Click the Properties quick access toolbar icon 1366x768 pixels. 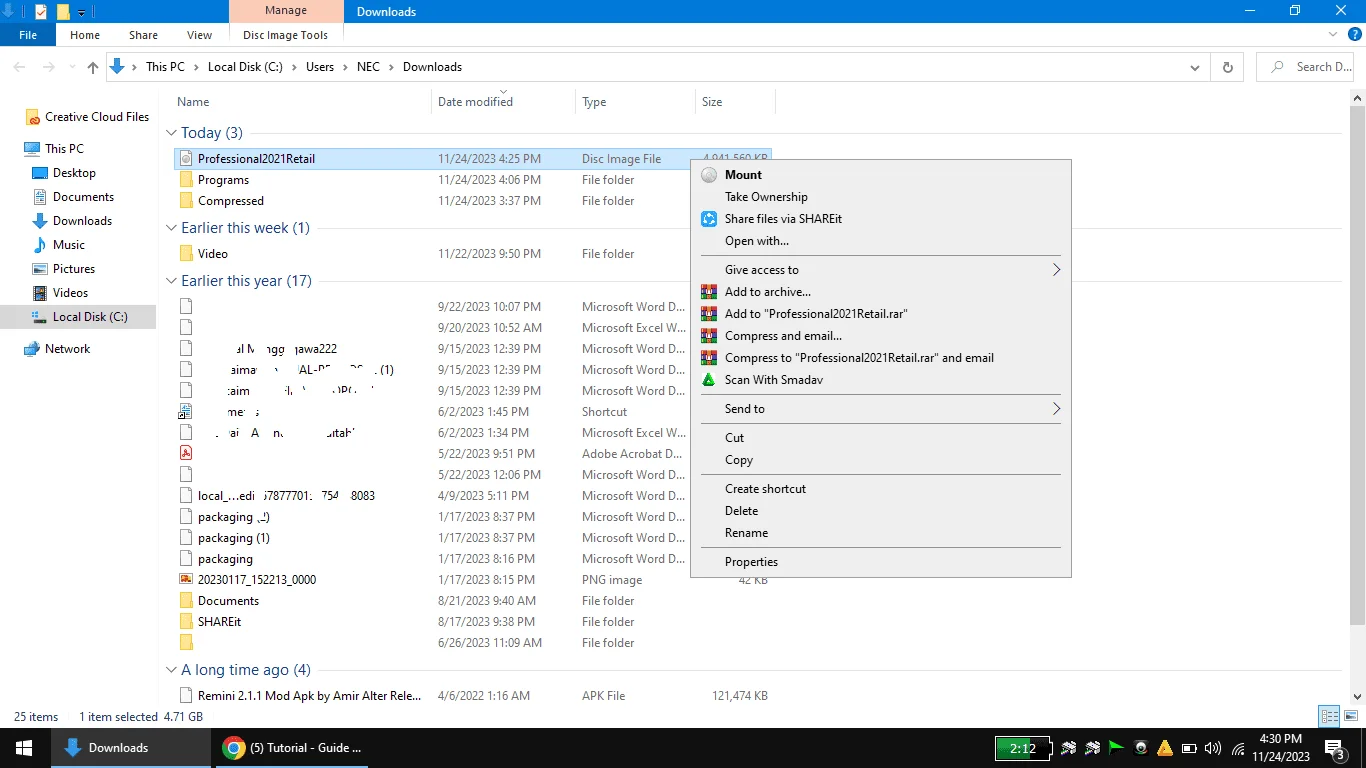tap(40, 12)
